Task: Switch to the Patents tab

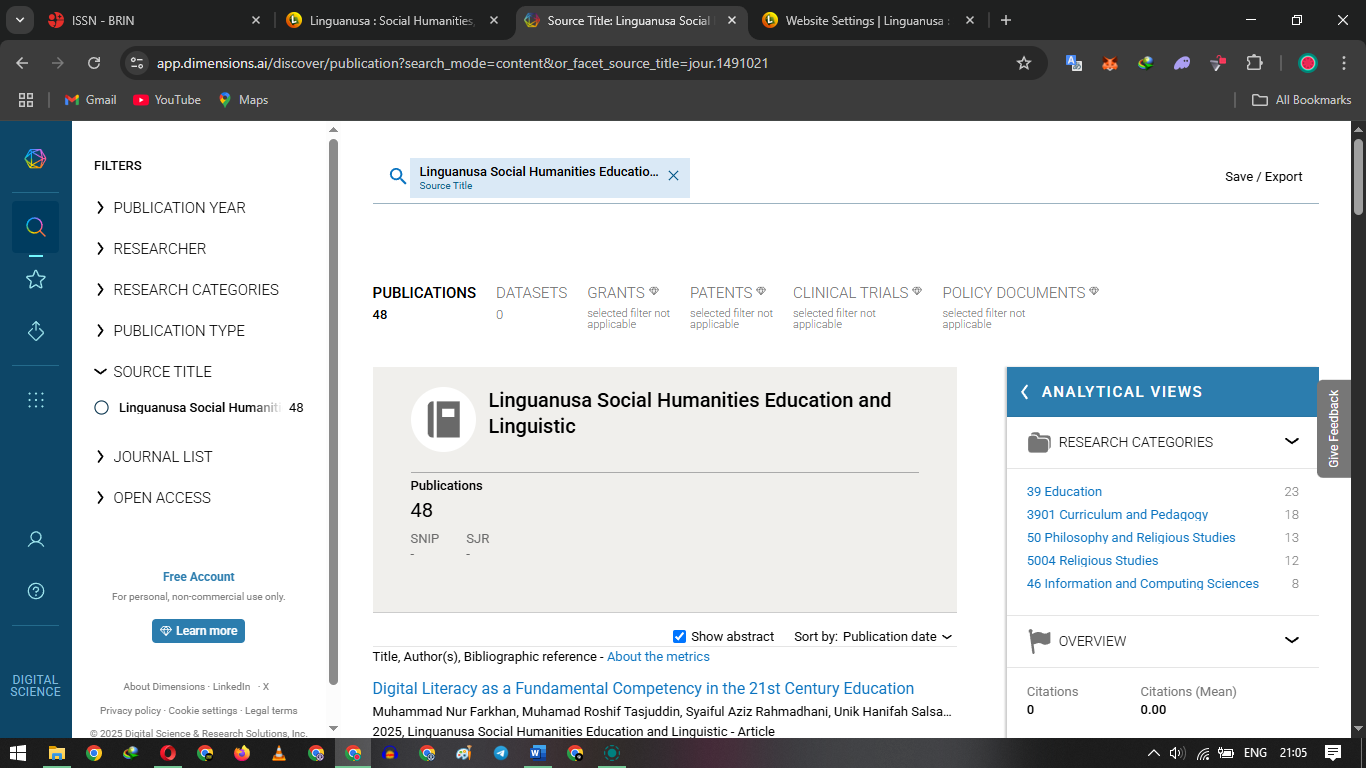Action: pyautogui.click(x=730, y=307)
